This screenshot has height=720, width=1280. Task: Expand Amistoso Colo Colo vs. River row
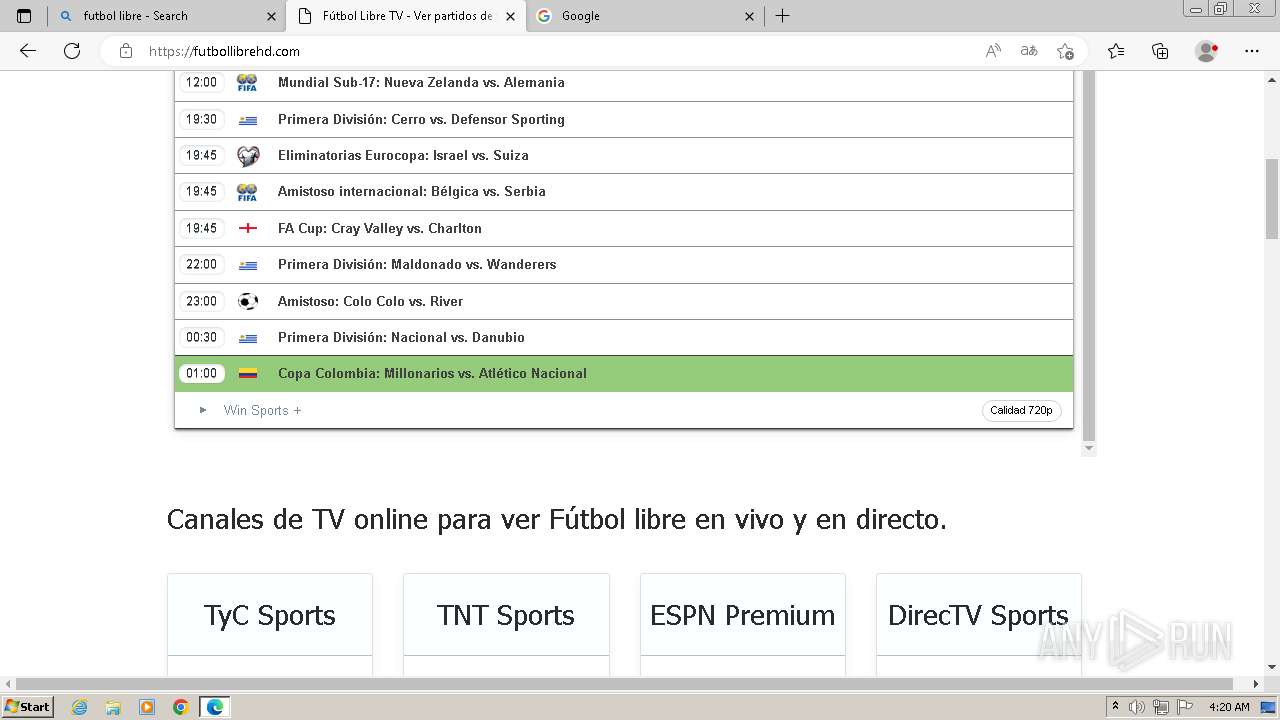[x=624, y=301]
